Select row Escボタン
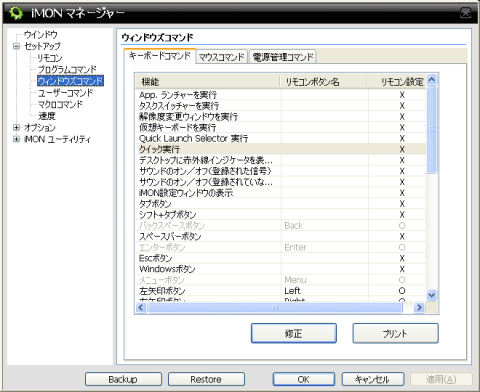 click(x=281, y=258)
